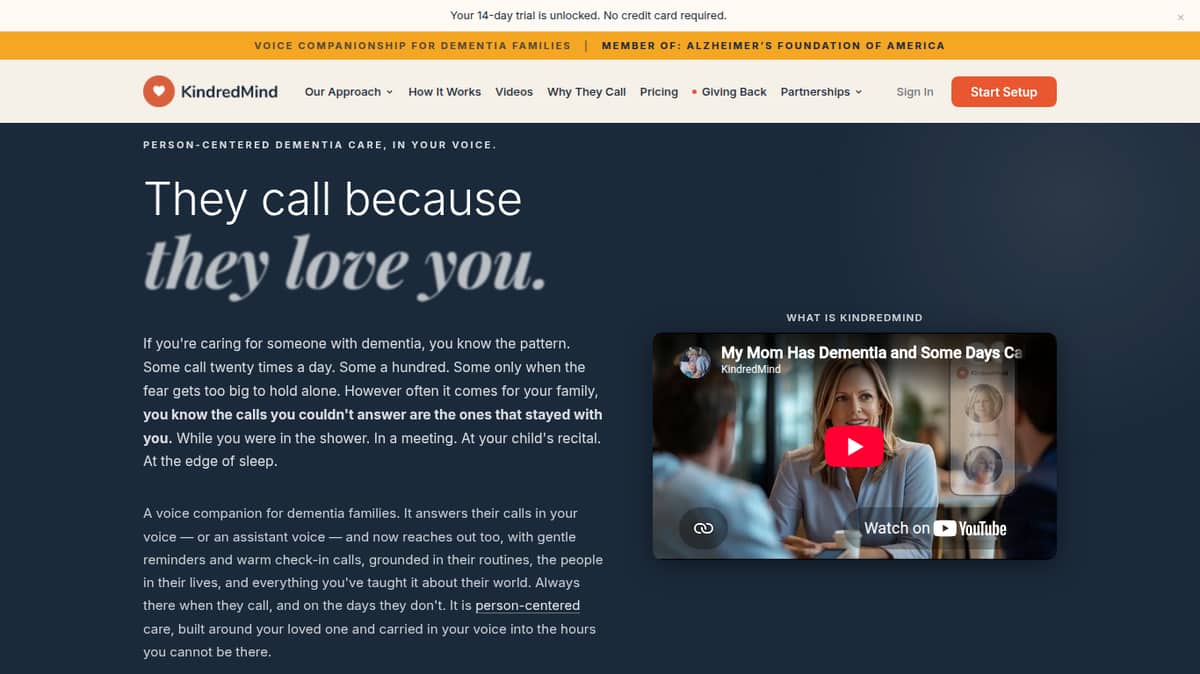This screenshot has height=674, width=1200.
Task: Click the 14-day trial is unlocked notice
Action: click(588, 16)
